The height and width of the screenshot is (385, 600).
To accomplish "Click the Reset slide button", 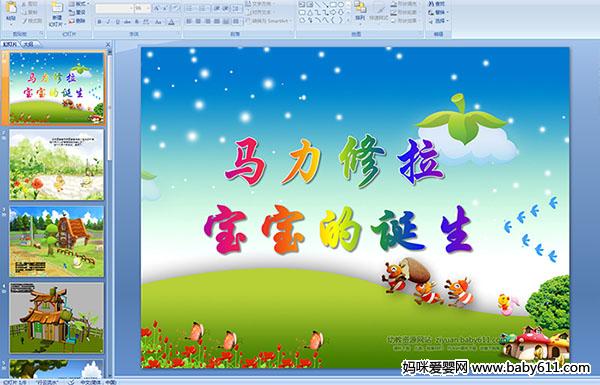I will pyautogui.click(x=78, y=12).
